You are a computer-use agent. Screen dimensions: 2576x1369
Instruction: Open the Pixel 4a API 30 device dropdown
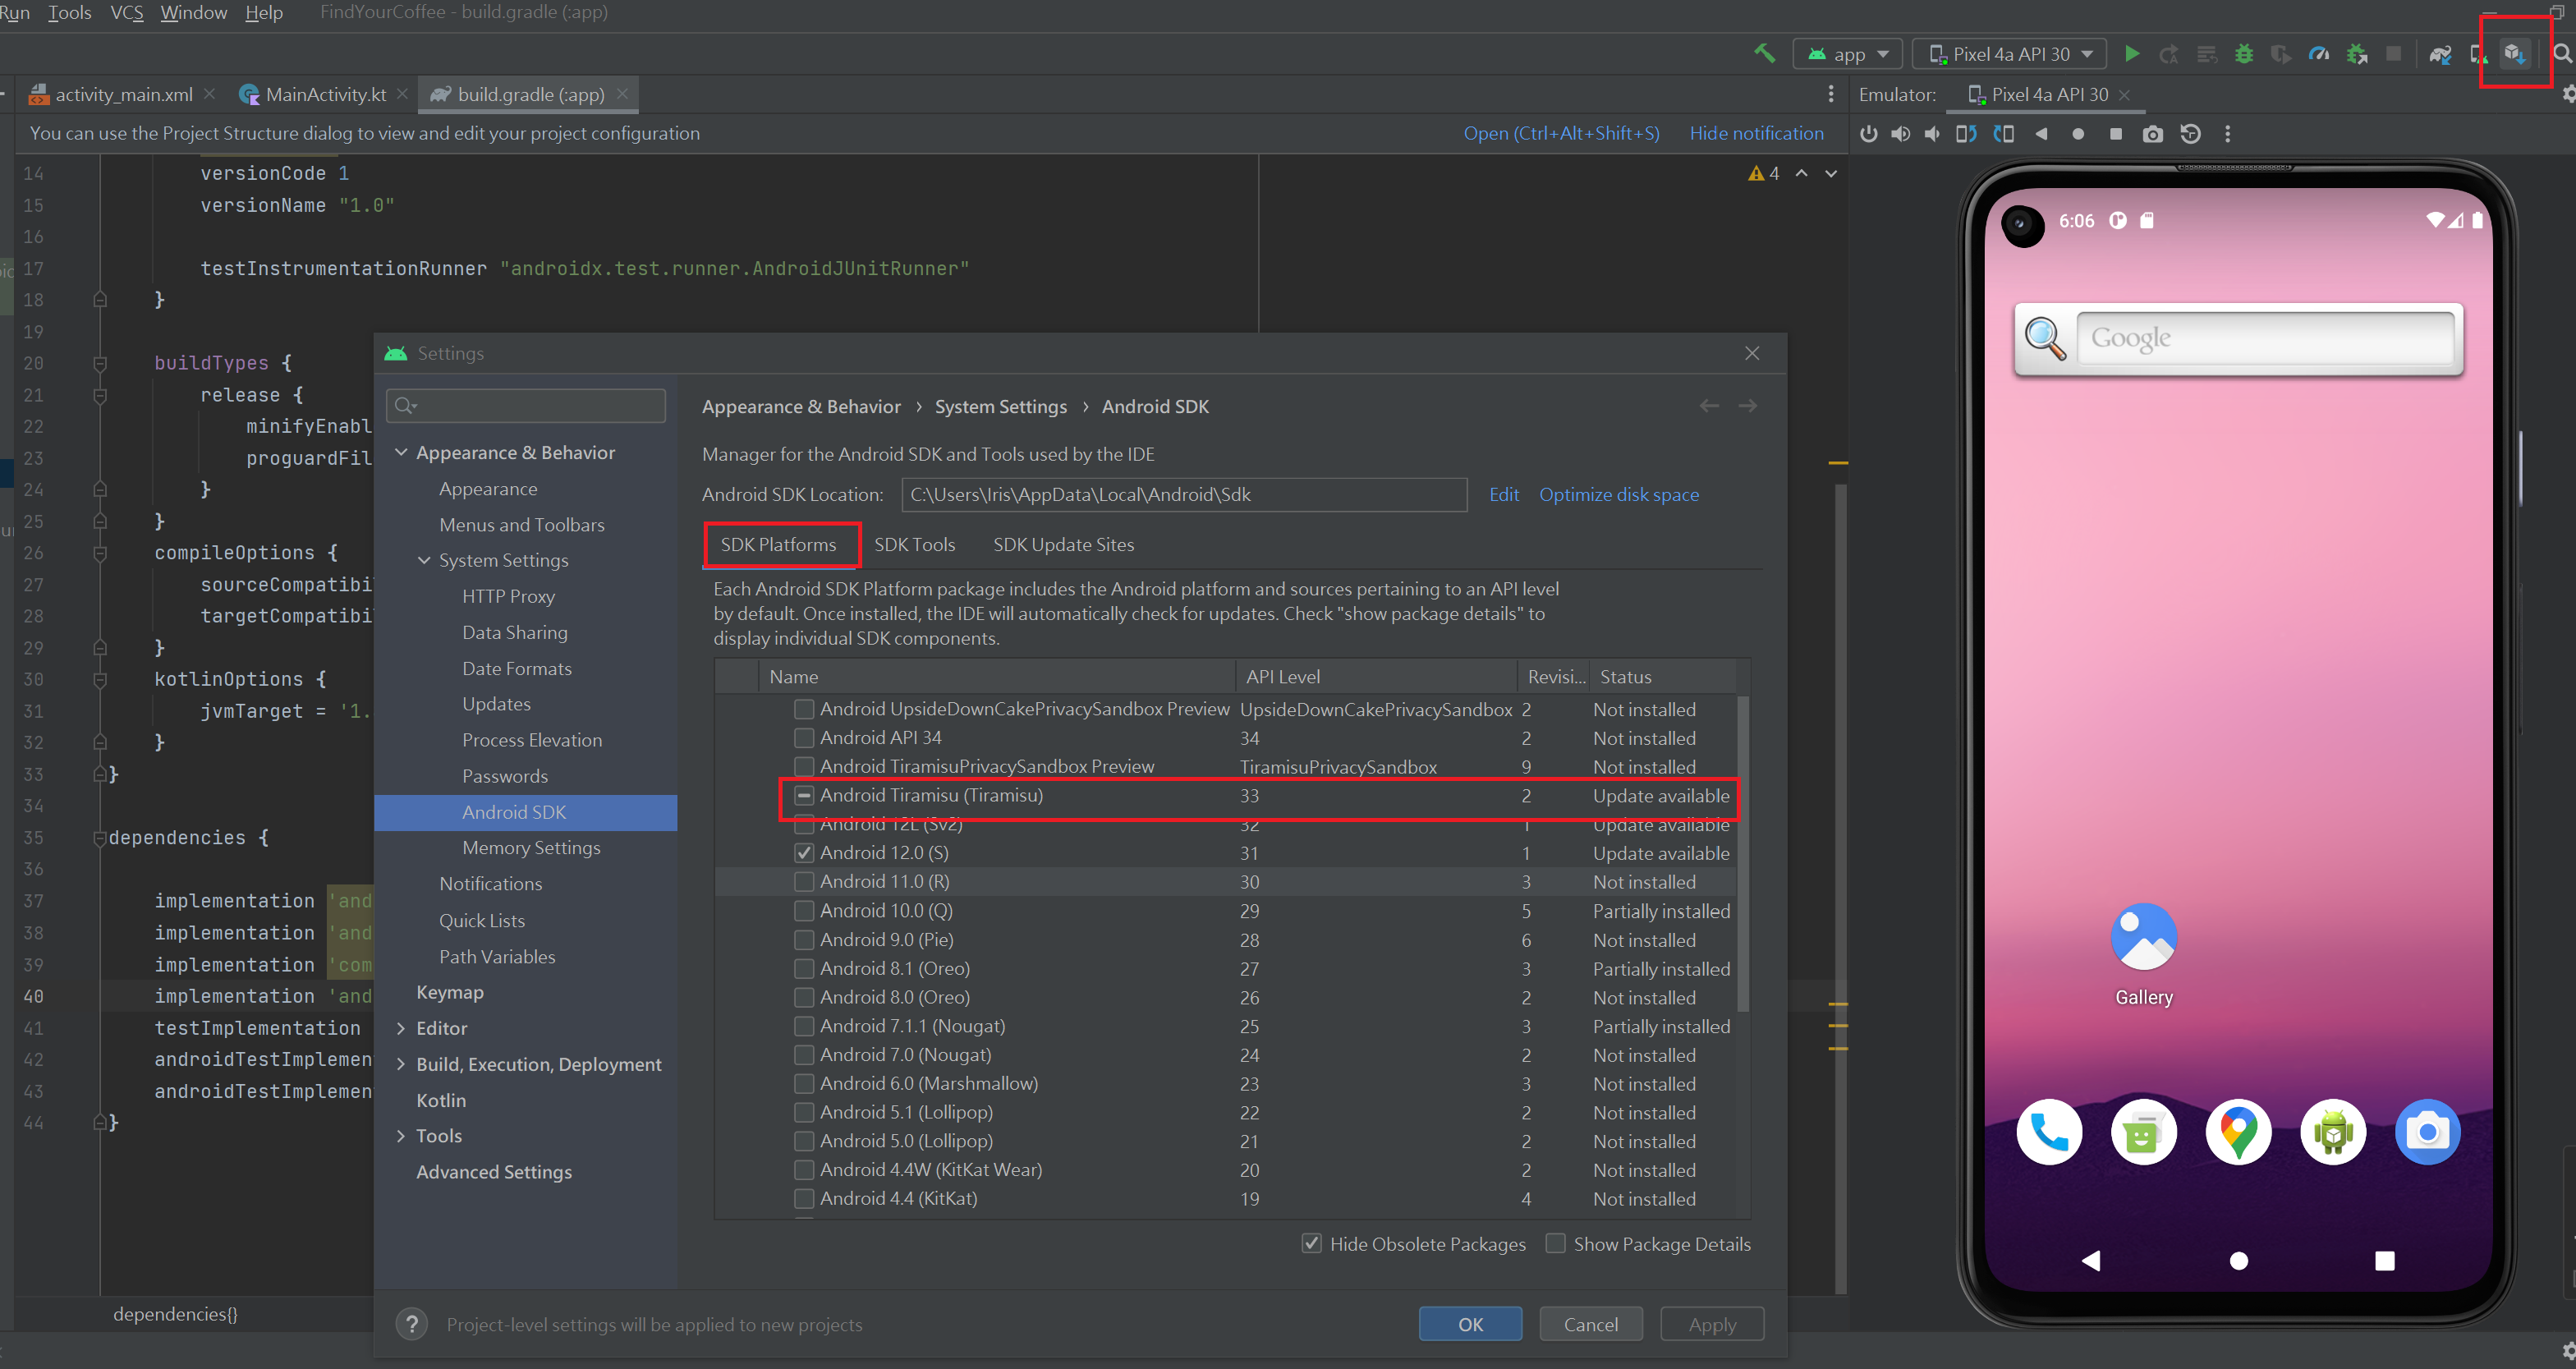click(2009, 54)
